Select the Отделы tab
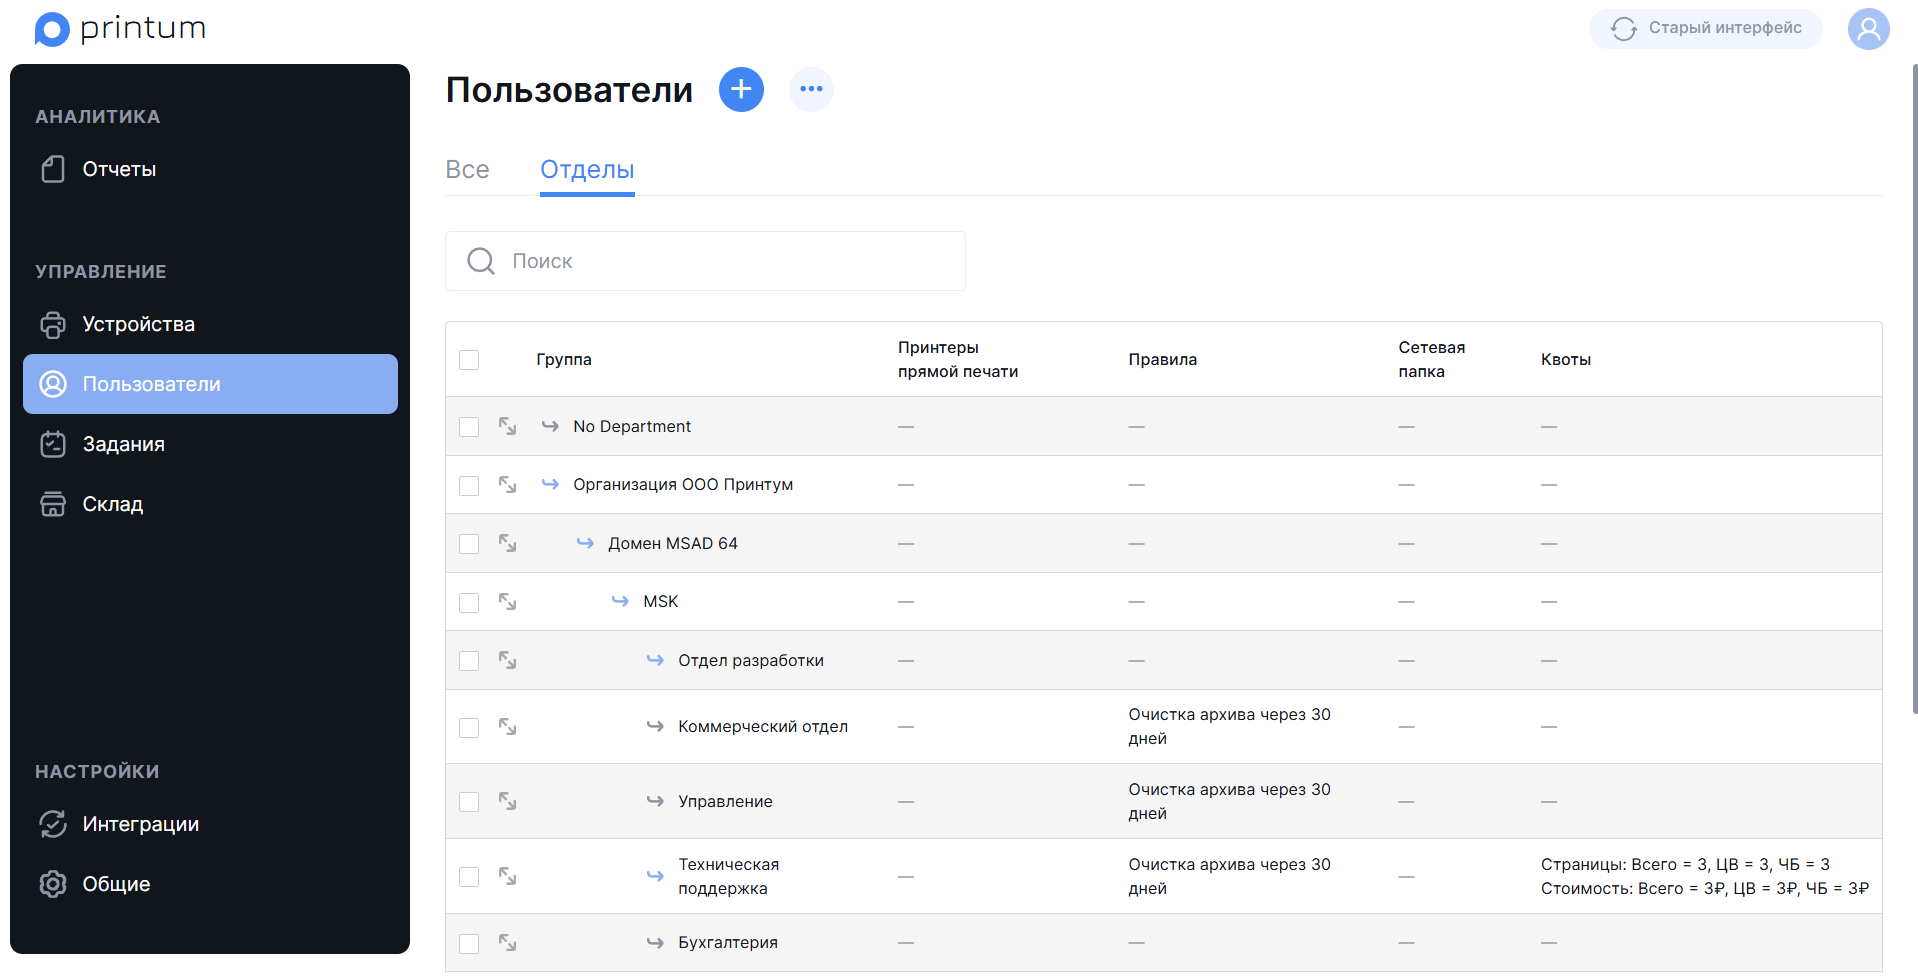 [587, 170]
